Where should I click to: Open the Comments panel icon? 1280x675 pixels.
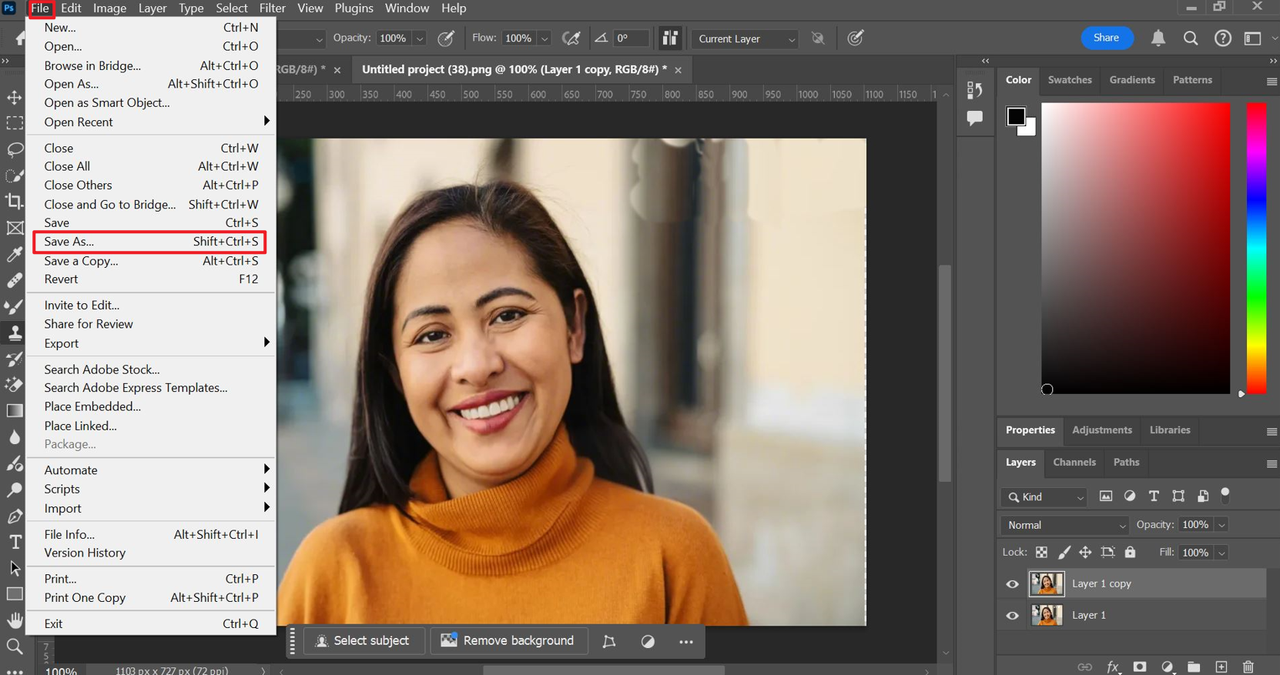975,118
